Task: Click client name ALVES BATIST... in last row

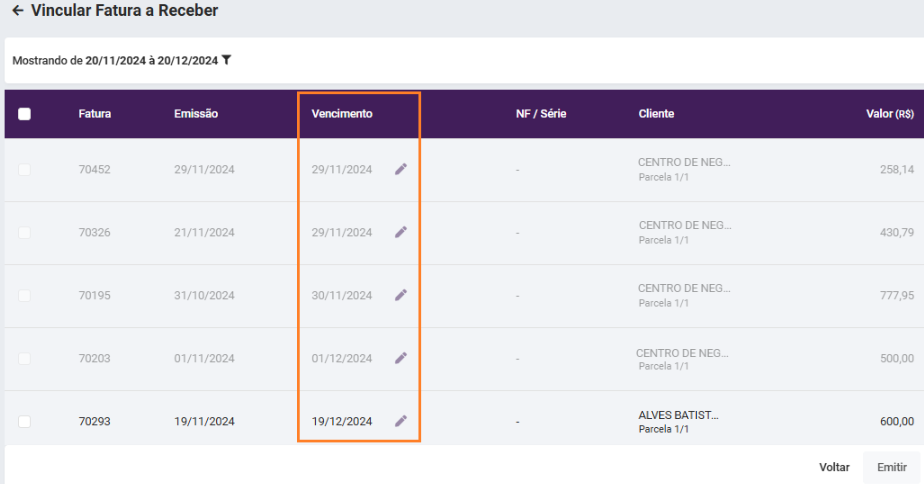Action: point(678,415)
